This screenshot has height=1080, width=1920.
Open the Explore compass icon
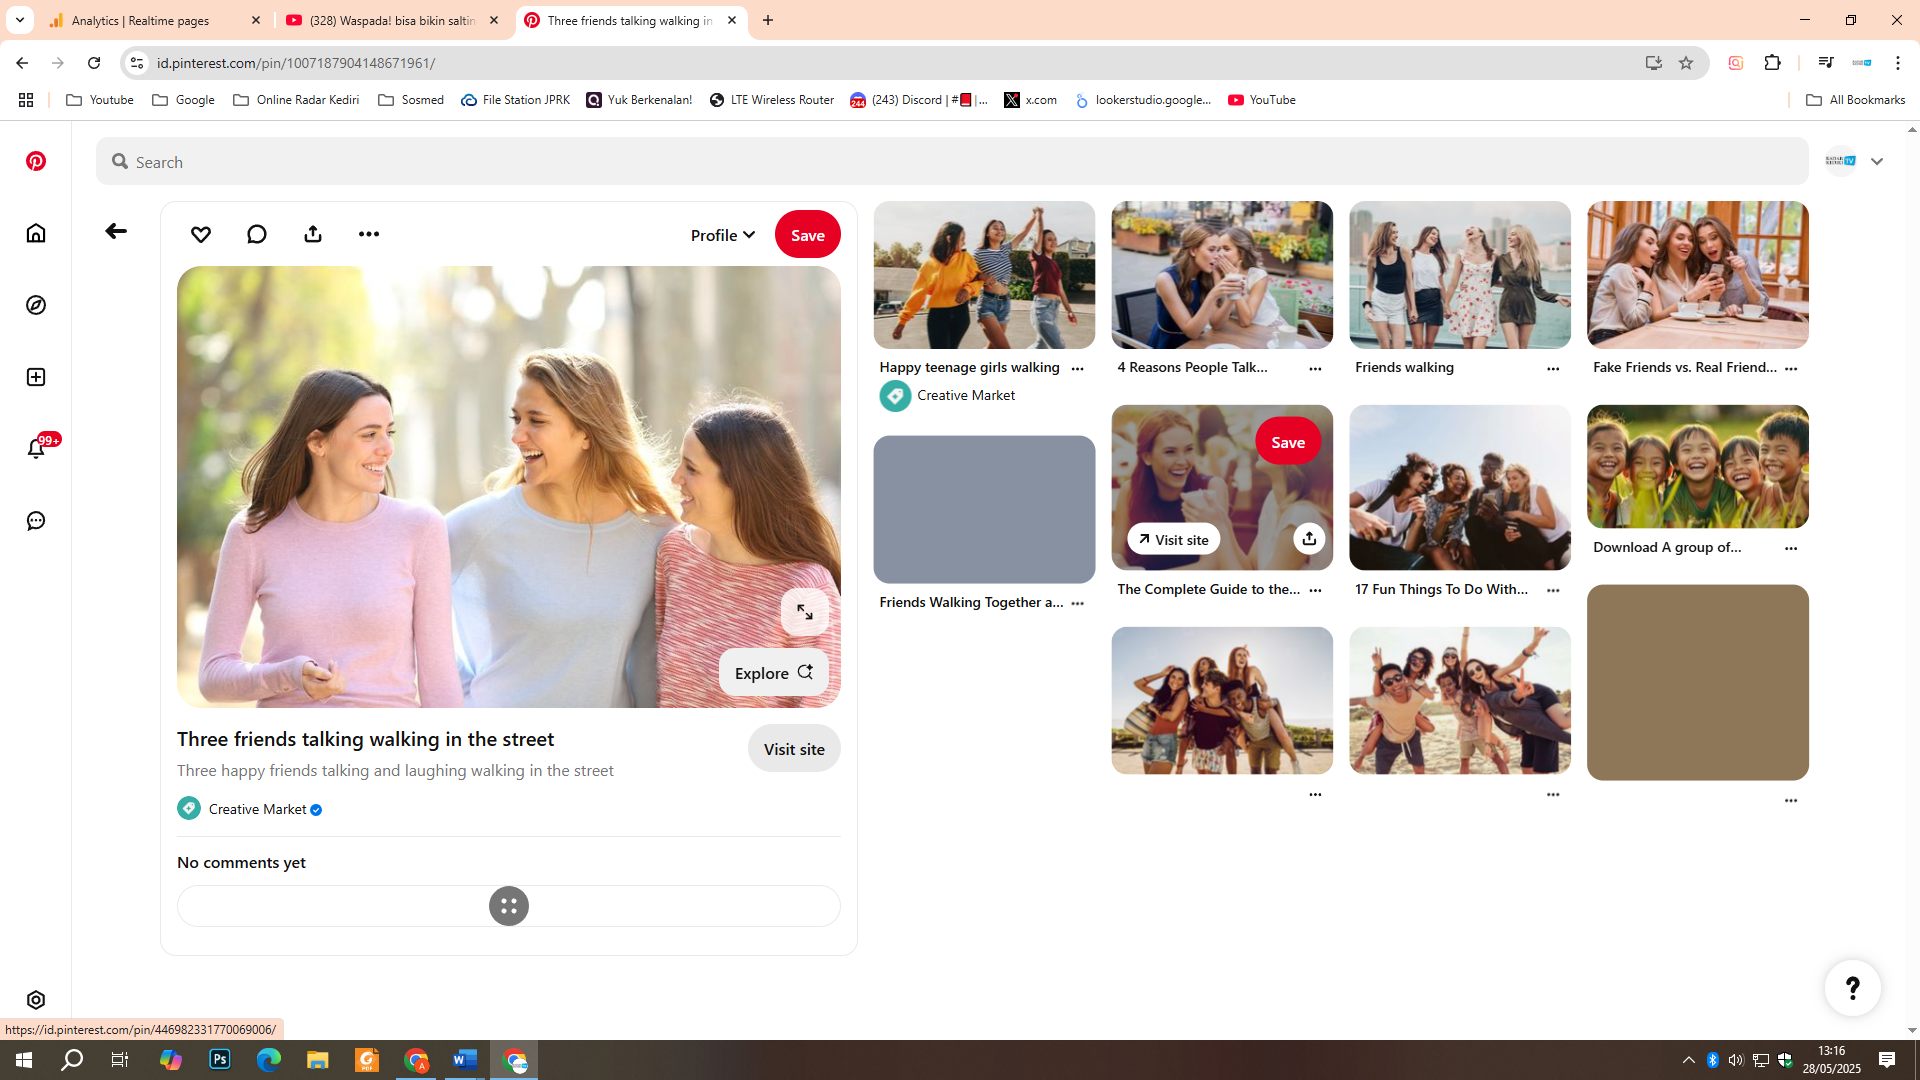[36, 305]
